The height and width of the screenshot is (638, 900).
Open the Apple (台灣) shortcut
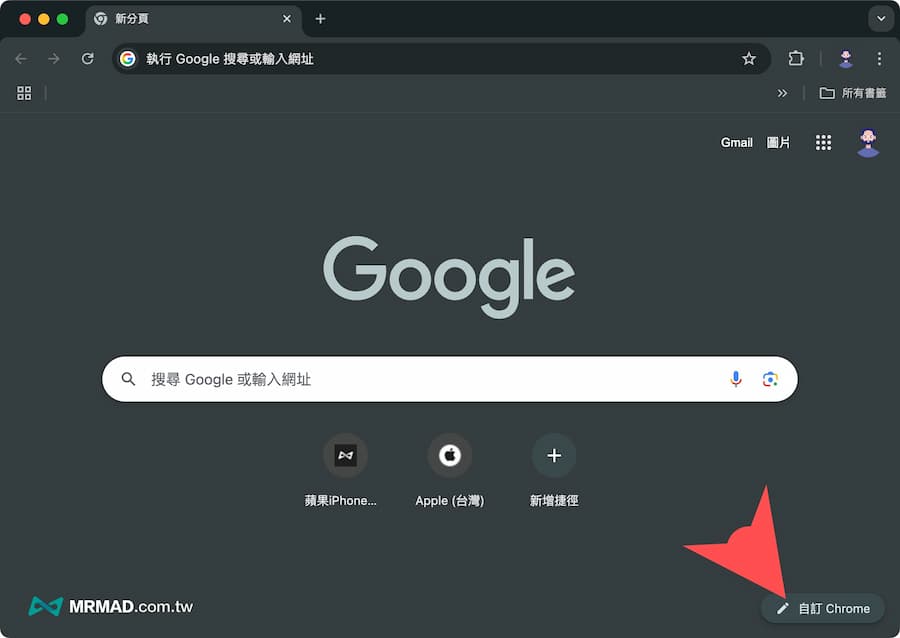pyautogui.click(x=450, y=456)
